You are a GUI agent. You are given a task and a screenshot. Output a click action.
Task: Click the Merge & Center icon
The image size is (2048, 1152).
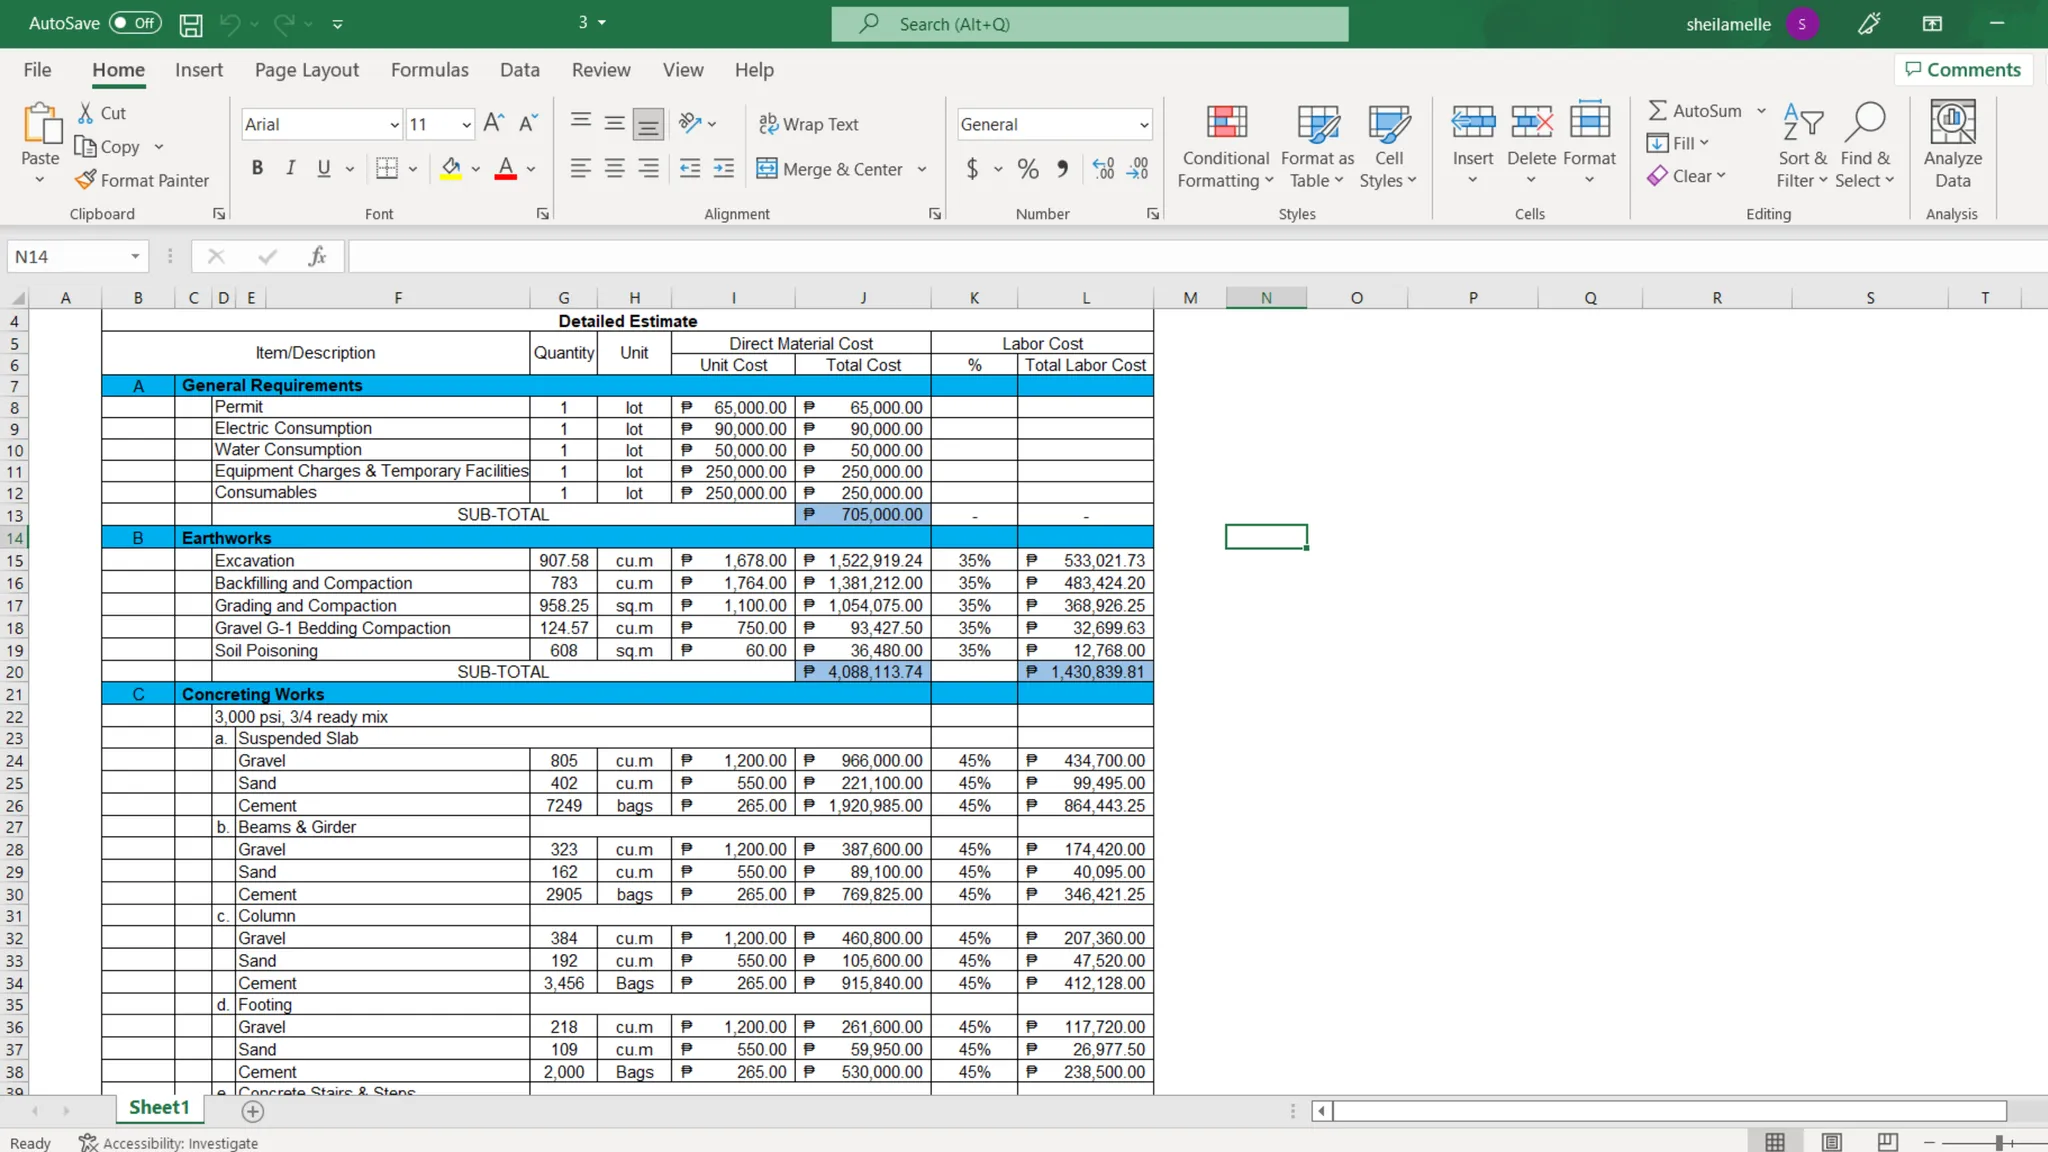[767, 169]
